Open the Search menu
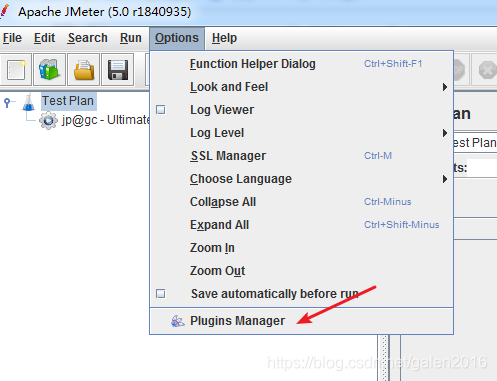 [88, 38]
